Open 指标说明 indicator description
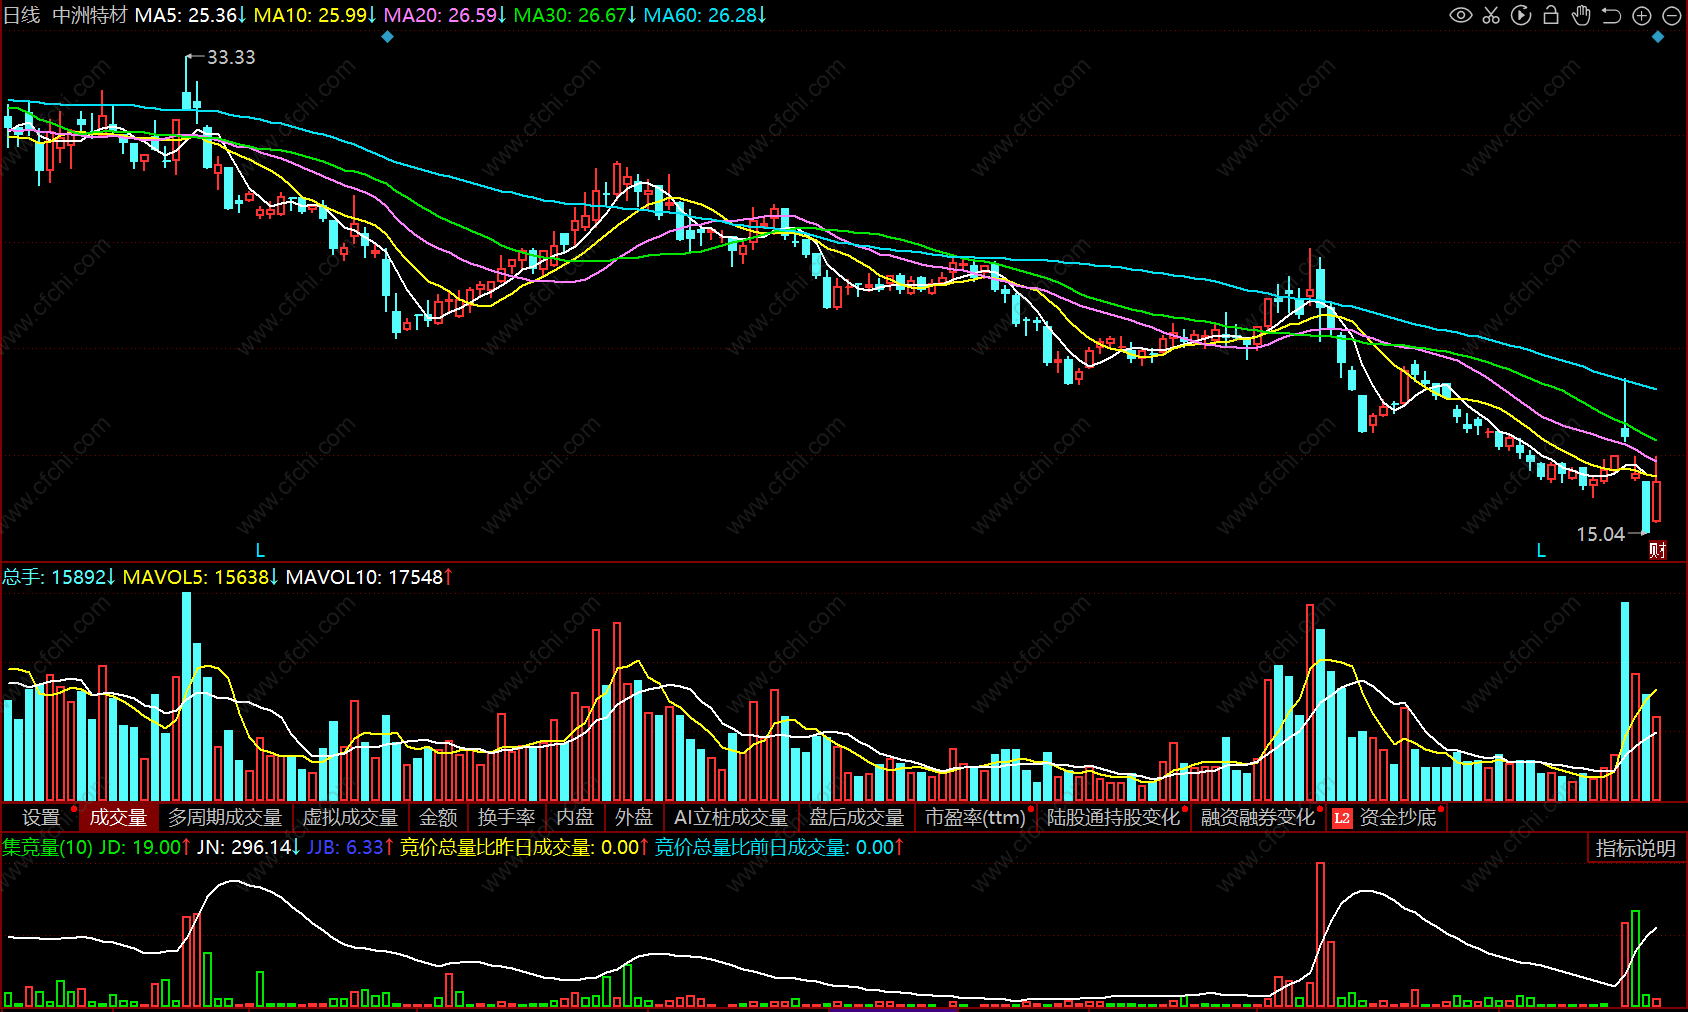Image resolution: width=1688 pixels, height=1012 pixels. click(x=1636, y=848)
